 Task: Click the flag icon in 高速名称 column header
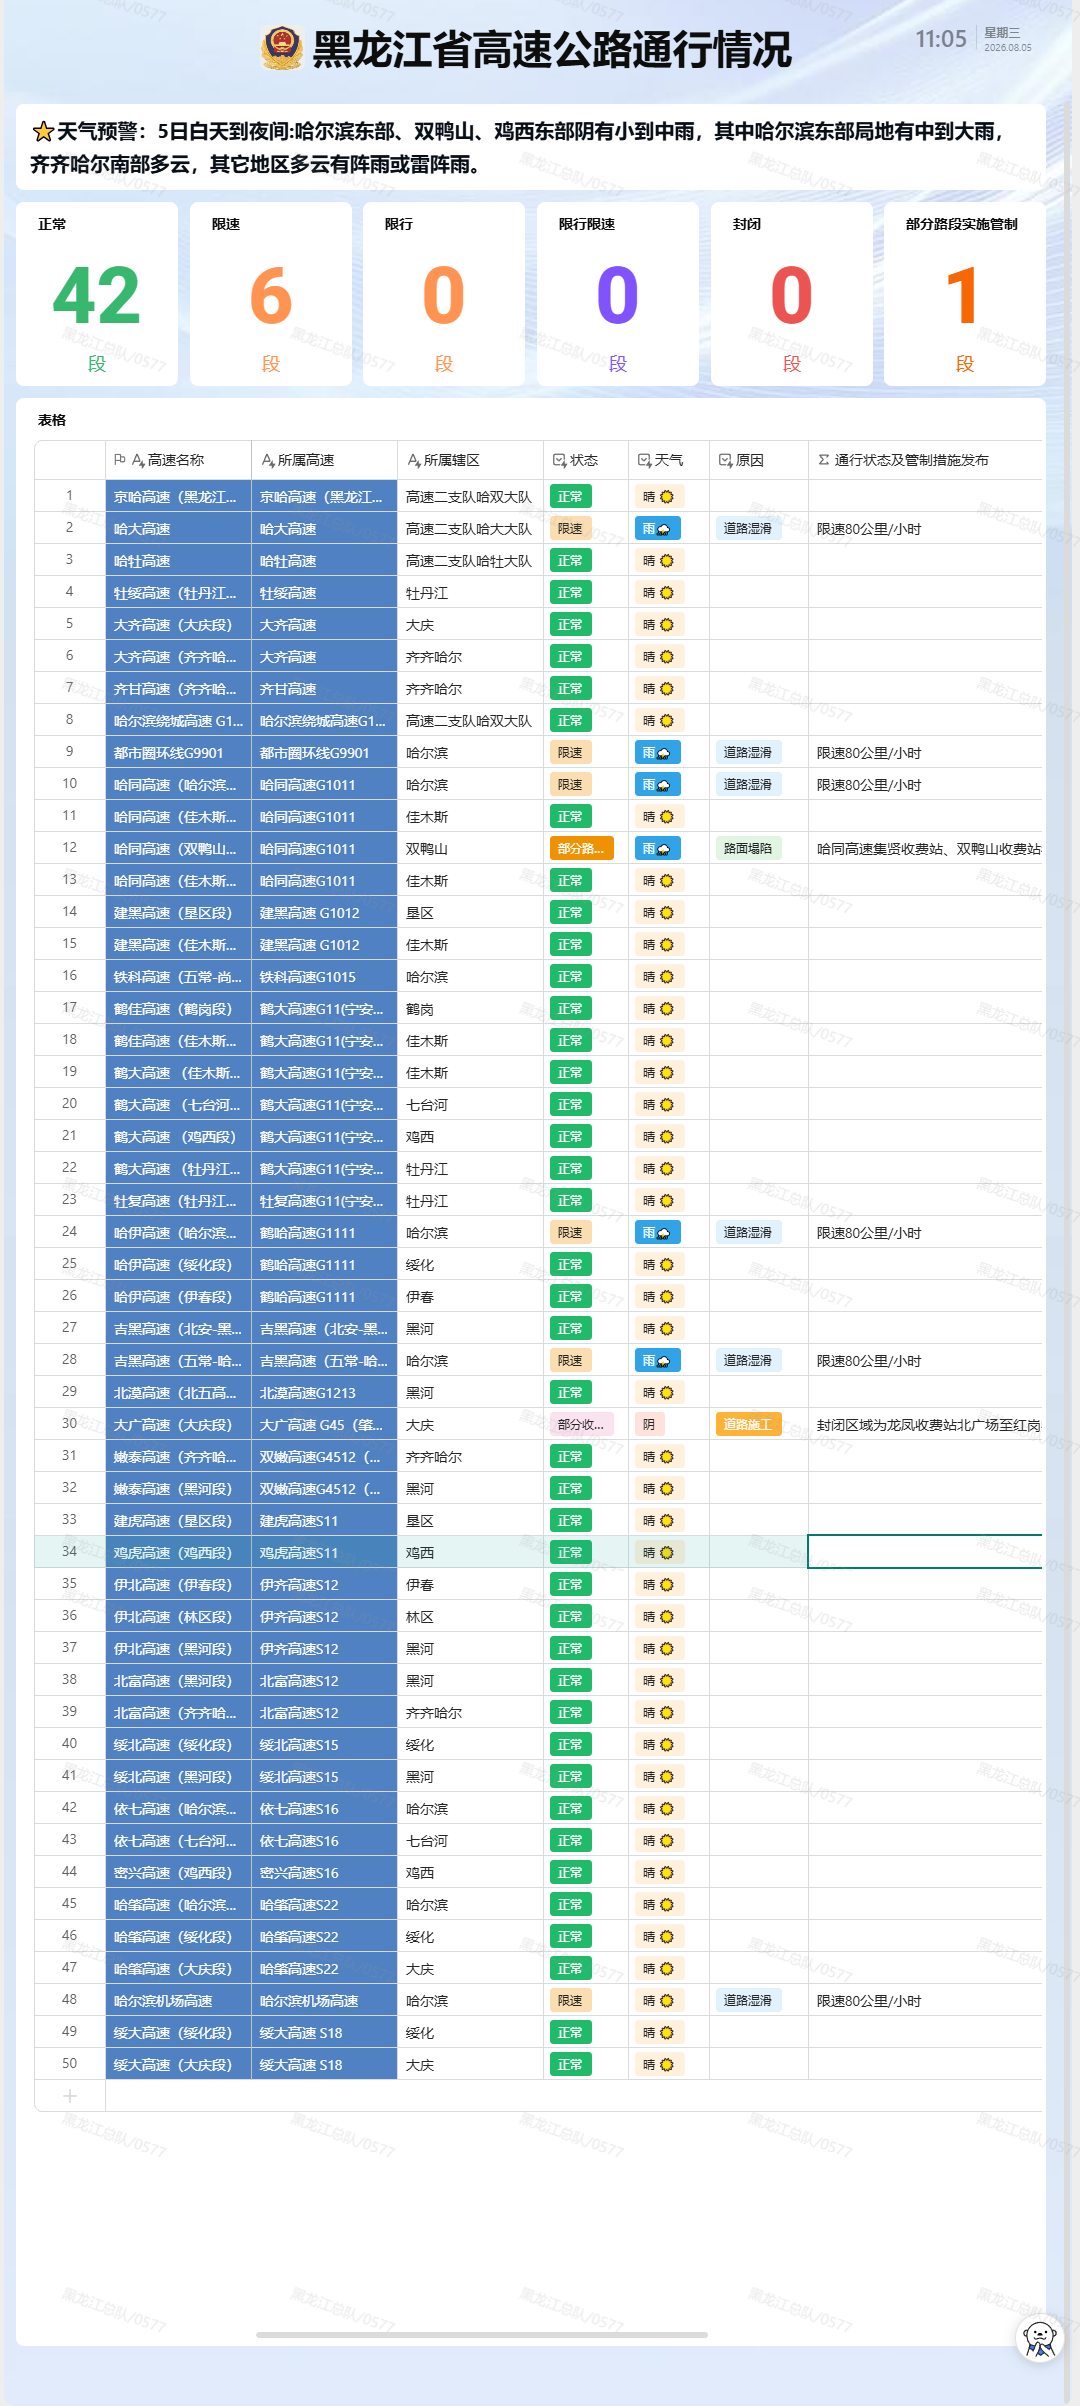pyautogui.click(x=120, y=460)
